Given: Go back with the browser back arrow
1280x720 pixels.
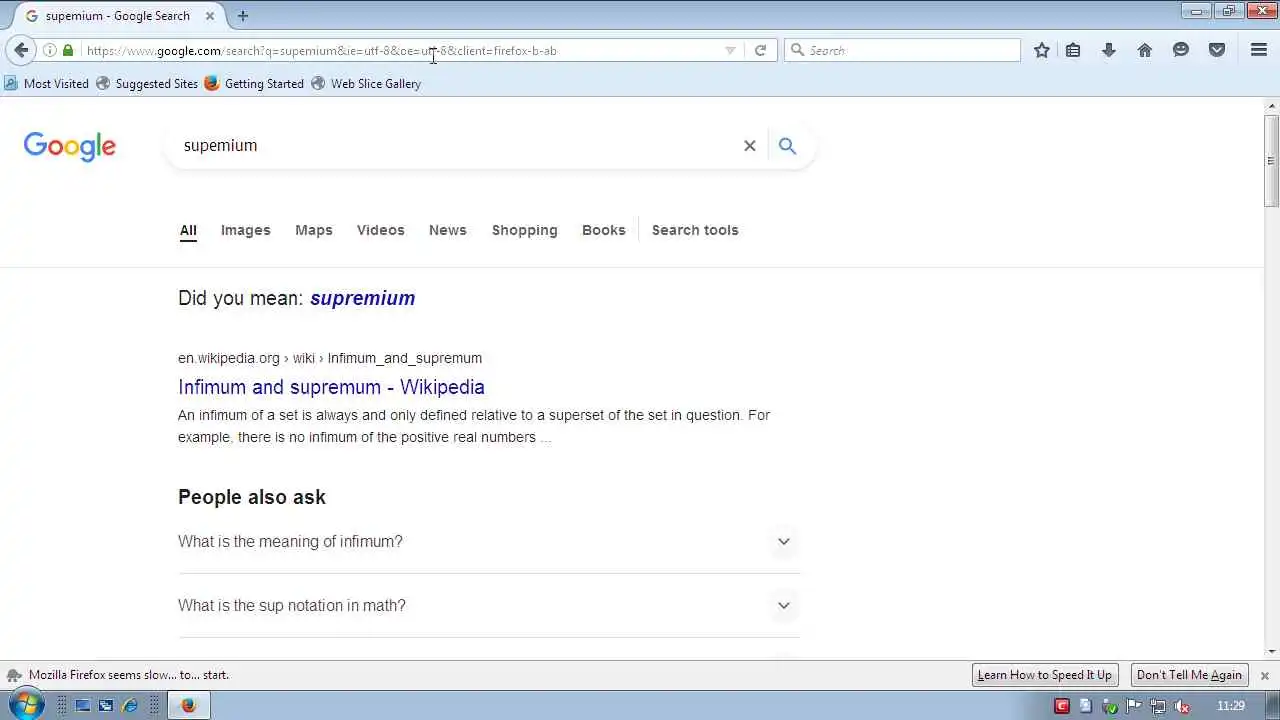Looking at the screenshot, I should 21,50.
